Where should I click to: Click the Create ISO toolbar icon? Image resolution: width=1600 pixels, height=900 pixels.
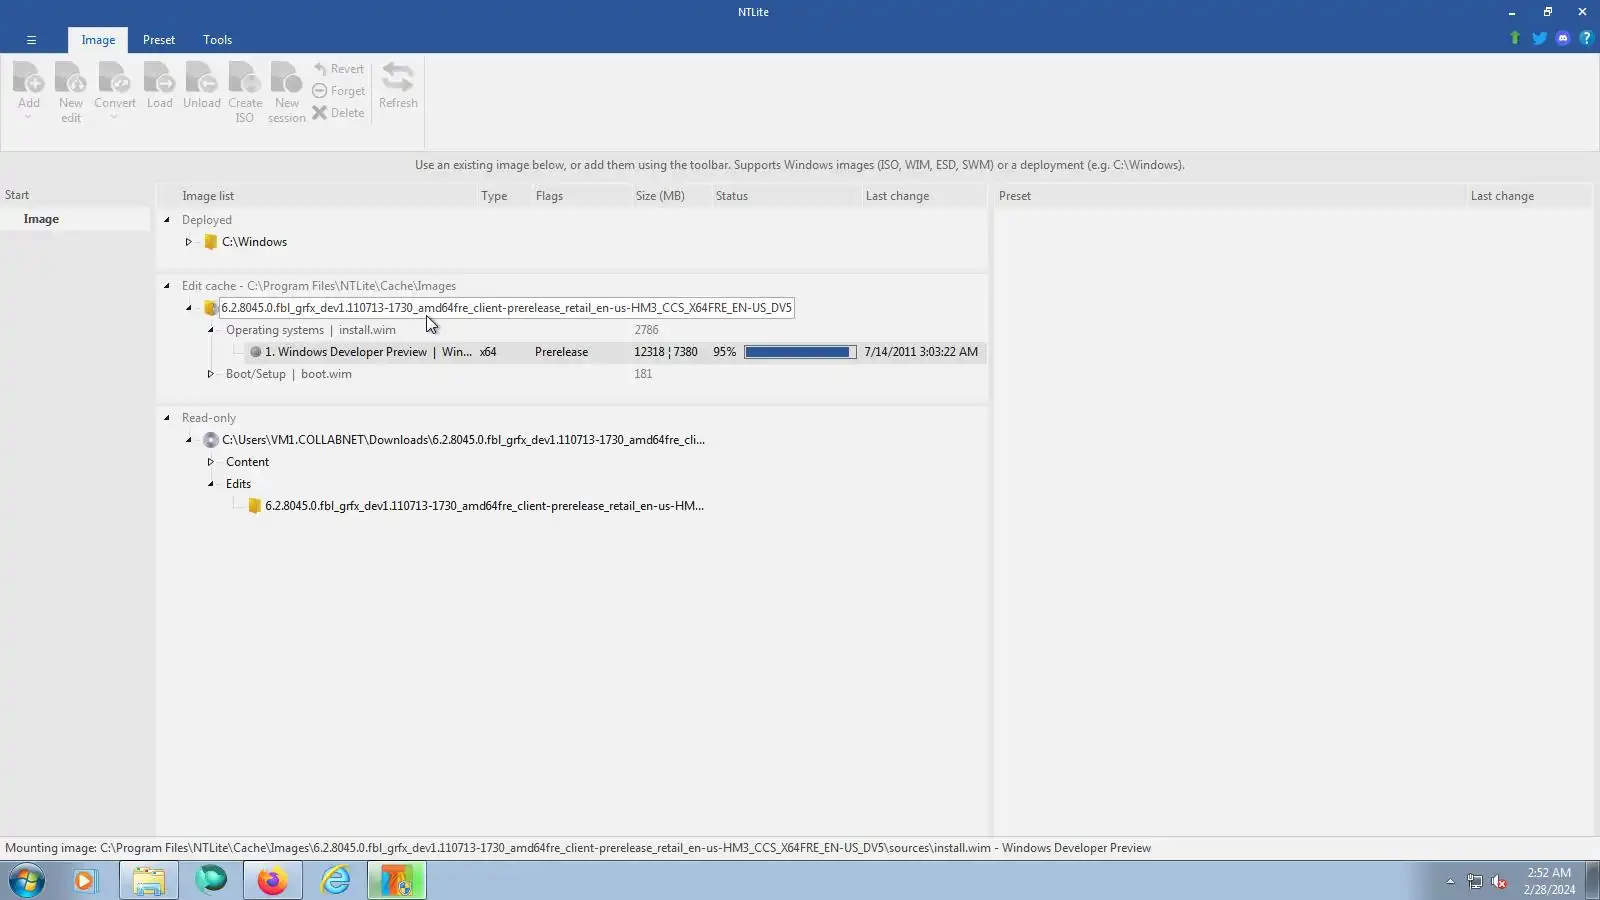tap(245, 90)
